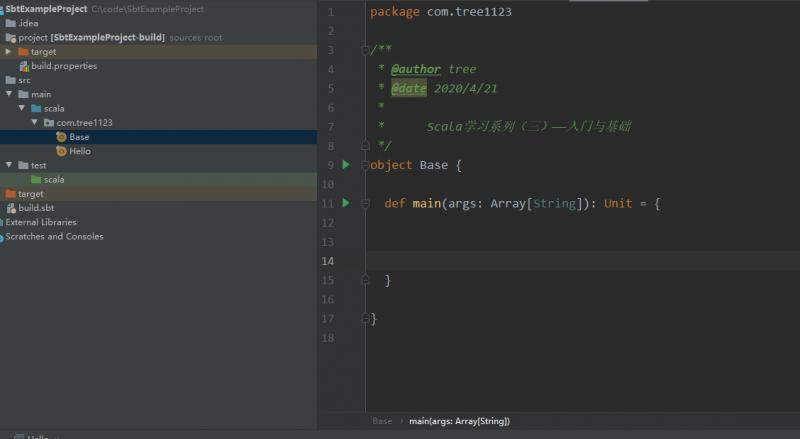Select External Libraries node
Viewport: 800px width, 439px height.
pyautogui.click(x=41, y=222)
